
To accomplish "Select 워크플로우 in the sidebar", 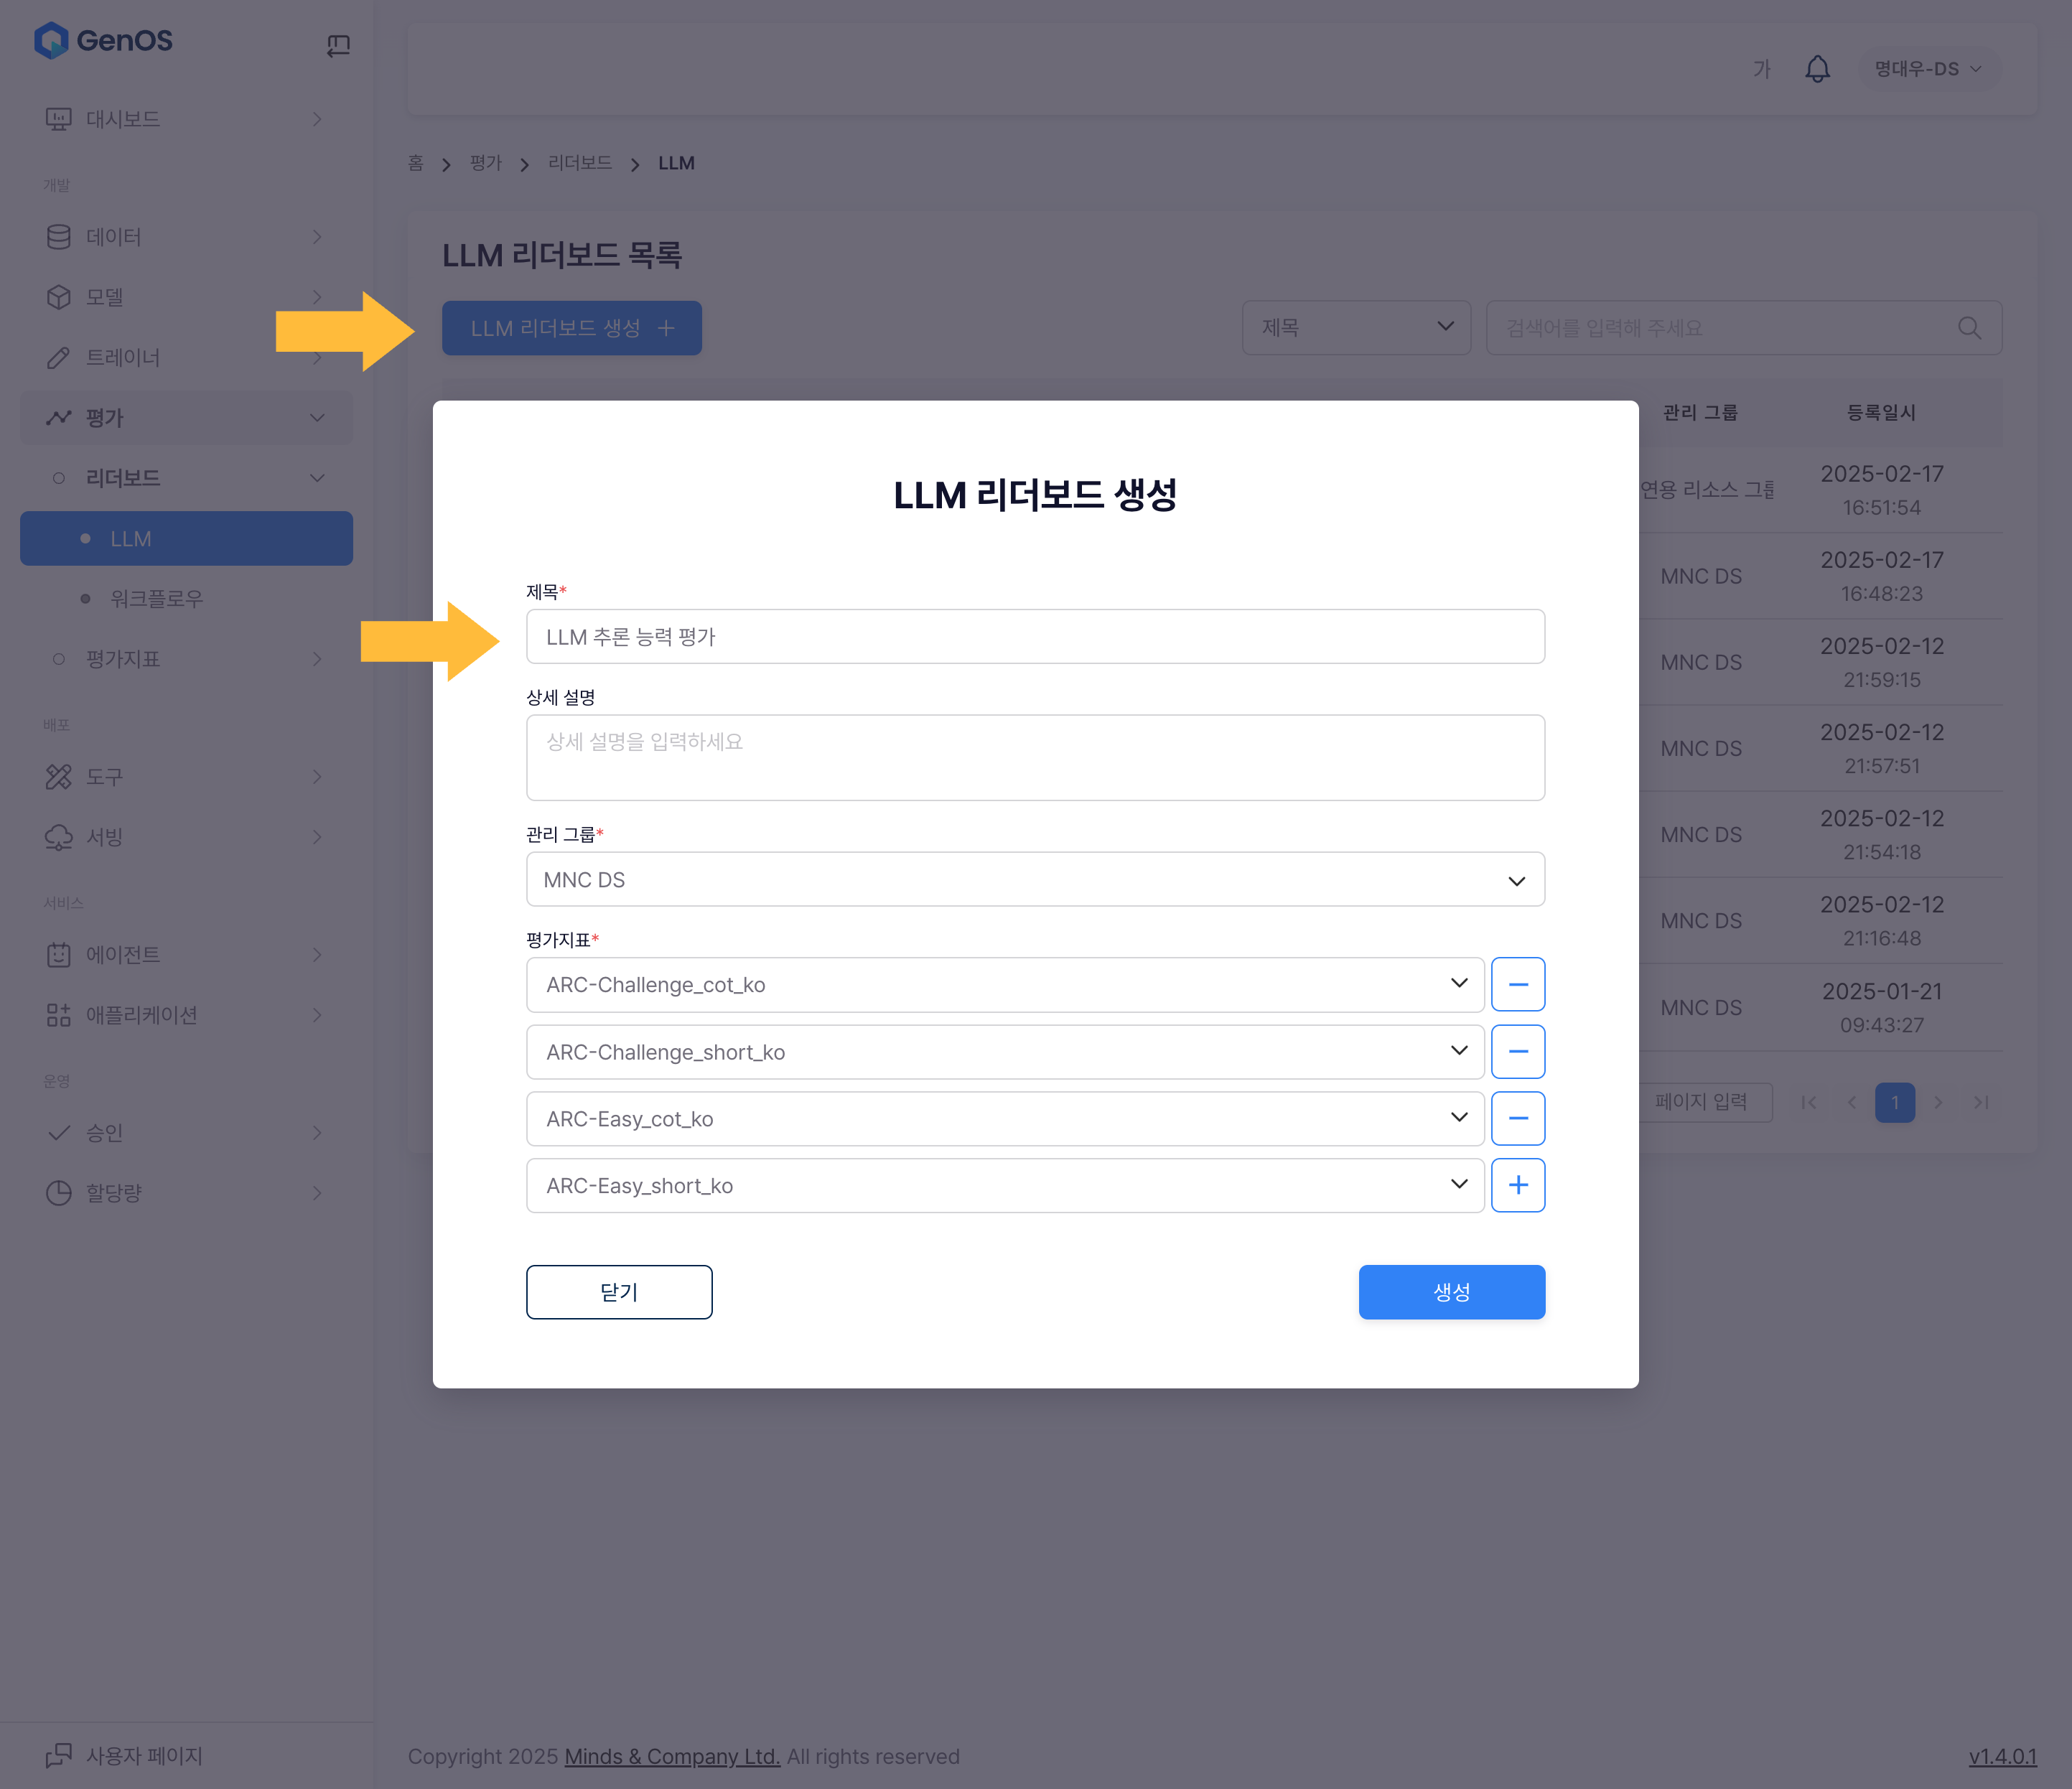I will tap(156, 599).
